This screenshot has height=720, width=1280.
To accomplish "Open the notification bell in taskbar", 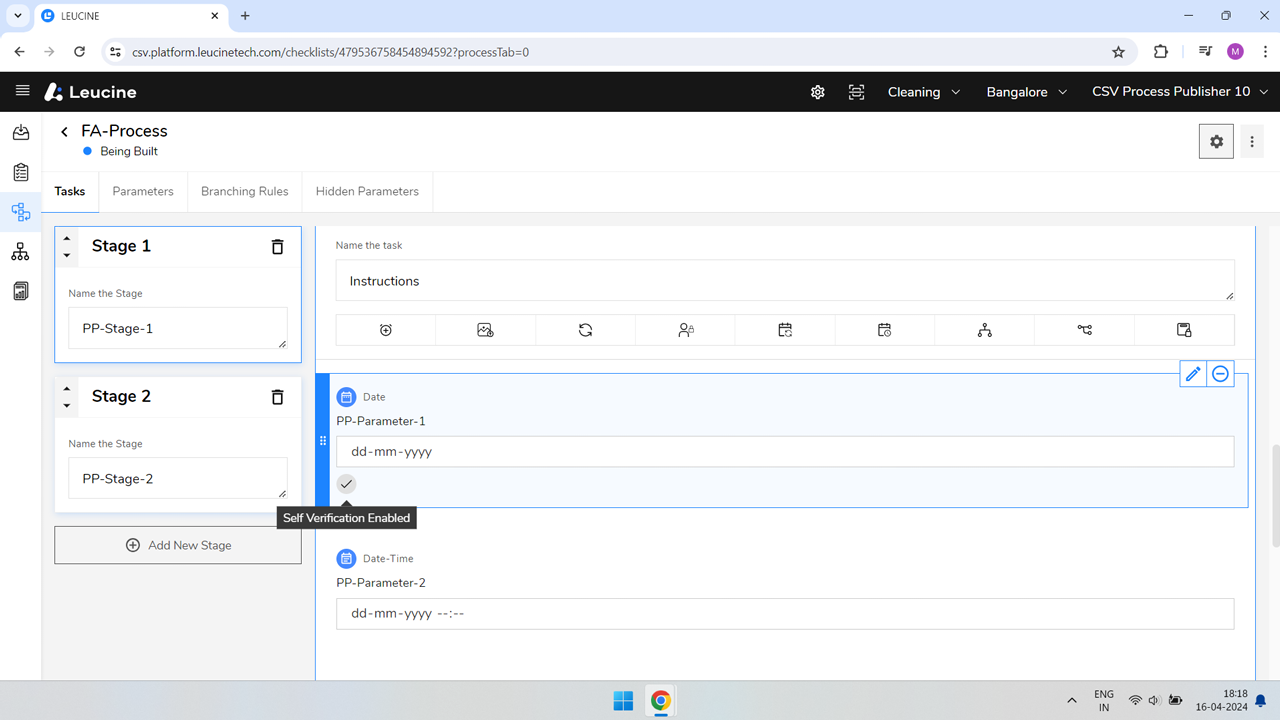I will point(1261,701).
